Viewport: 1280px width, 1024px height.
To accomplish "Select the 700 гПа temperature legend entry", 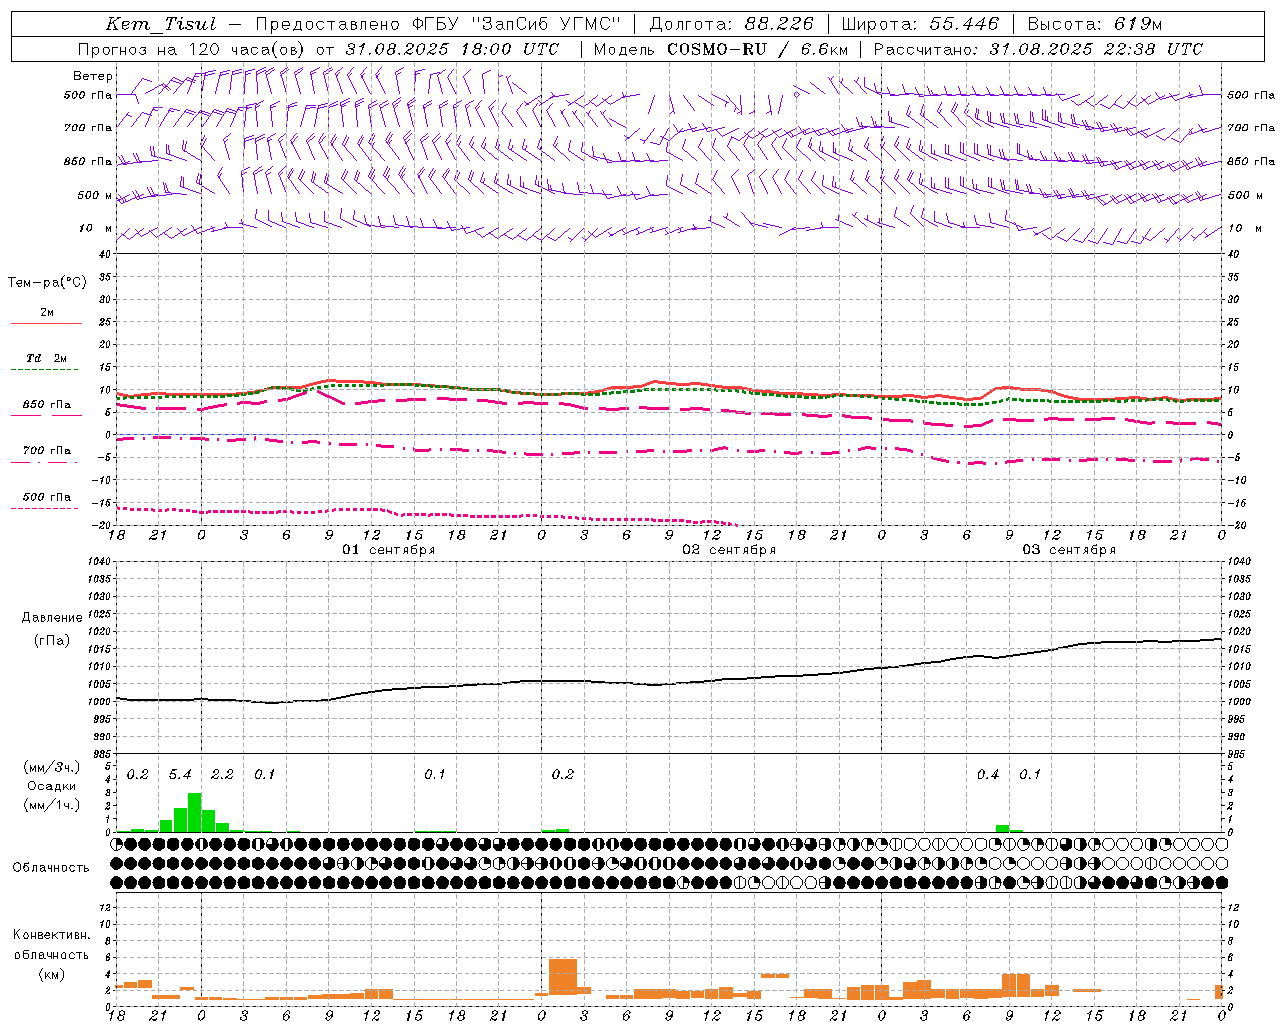I will 47,456.
